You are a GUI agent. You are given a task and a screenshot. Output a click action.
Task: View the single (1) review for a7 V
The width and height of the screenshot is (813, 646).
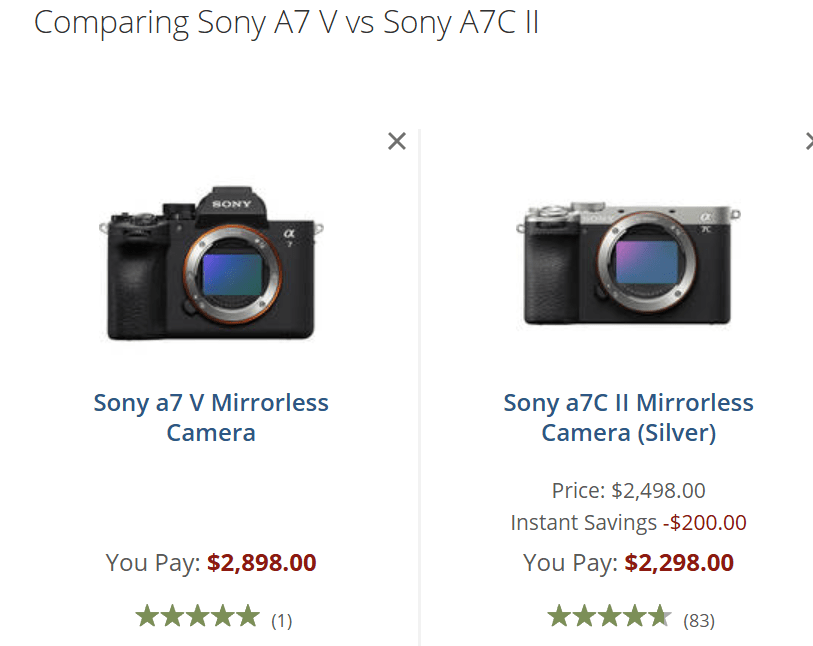pos(282,621)
